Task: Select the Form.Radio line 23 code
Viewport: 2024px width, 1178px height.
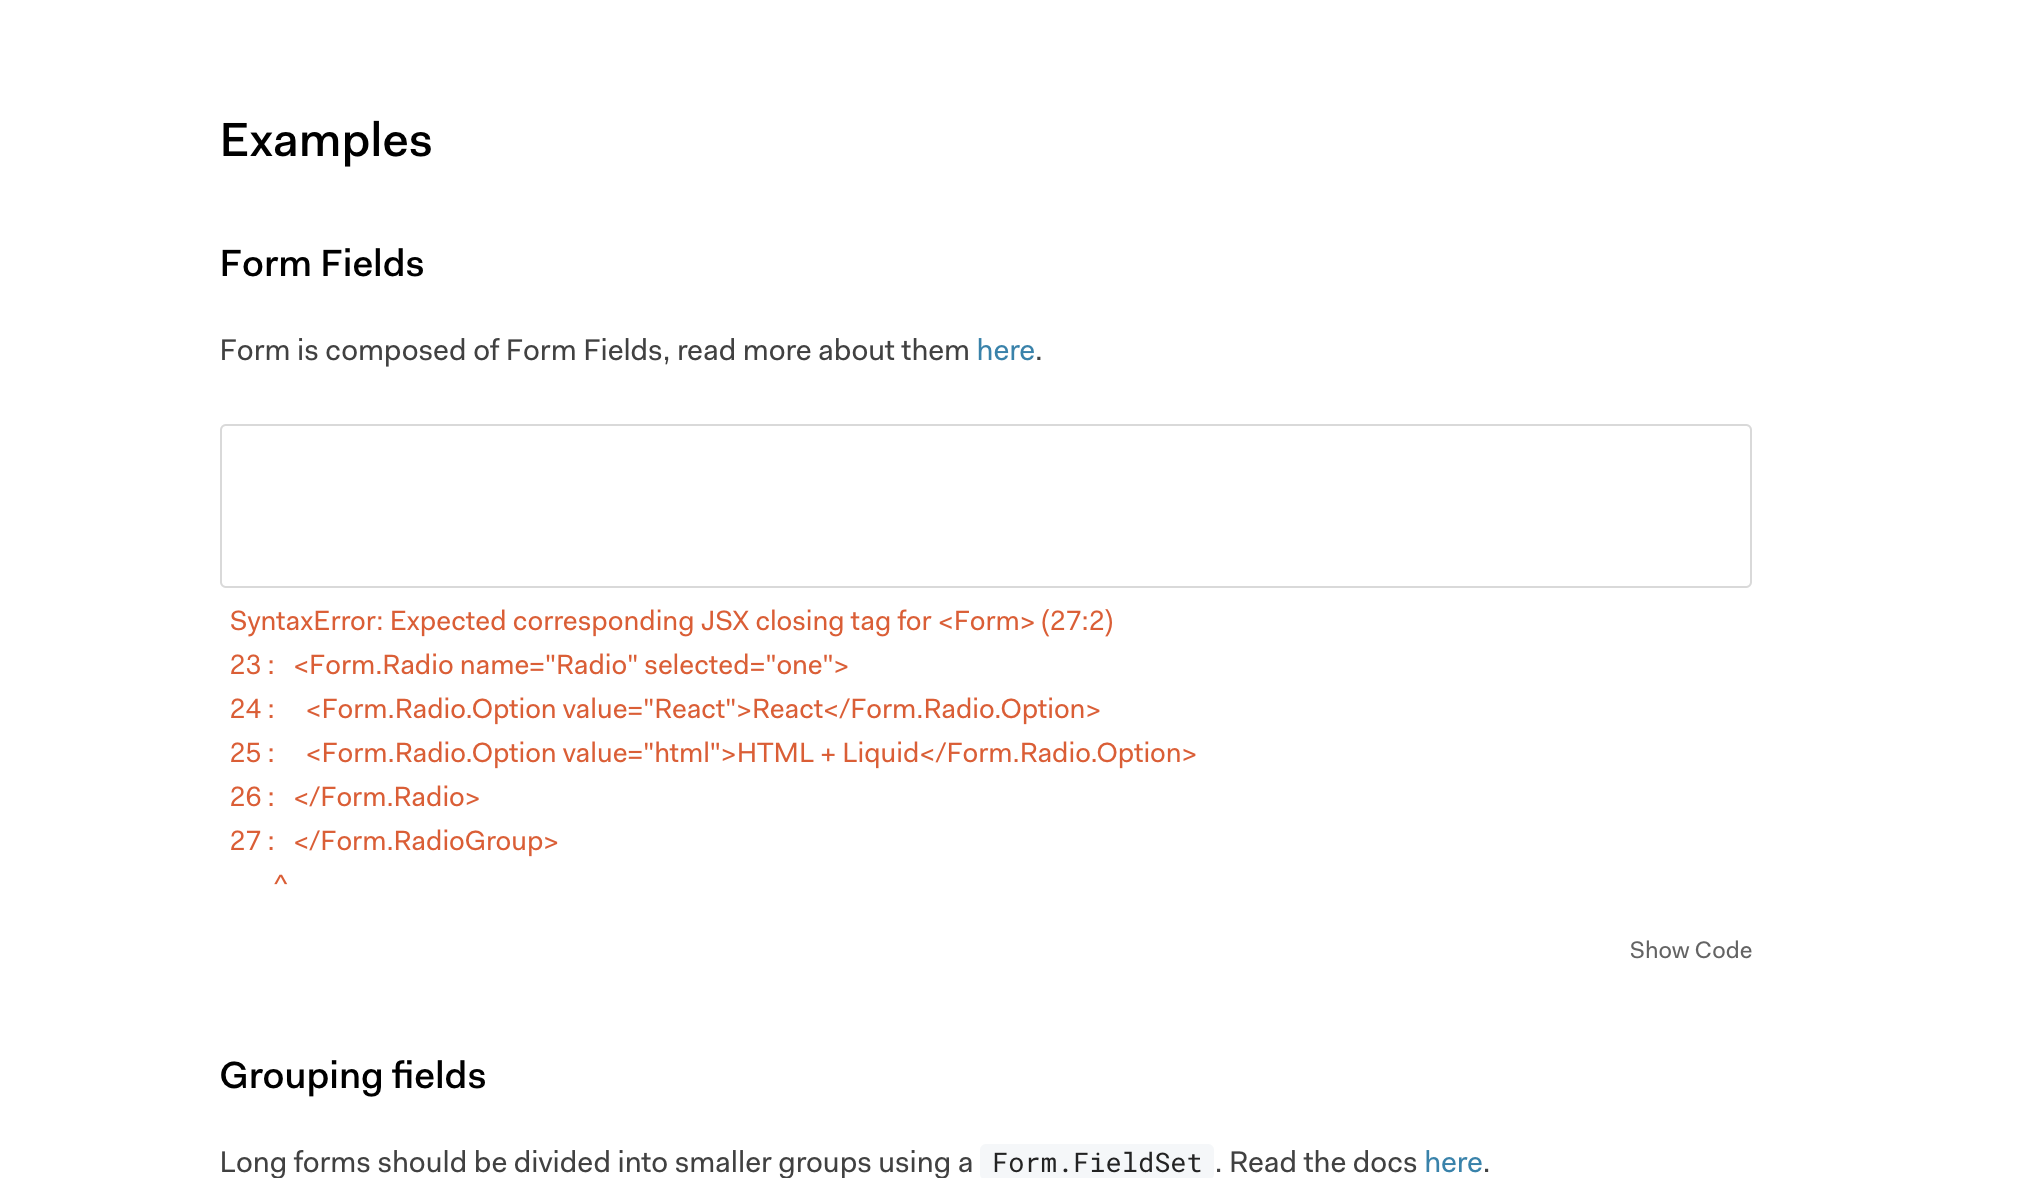Action: 572,664
